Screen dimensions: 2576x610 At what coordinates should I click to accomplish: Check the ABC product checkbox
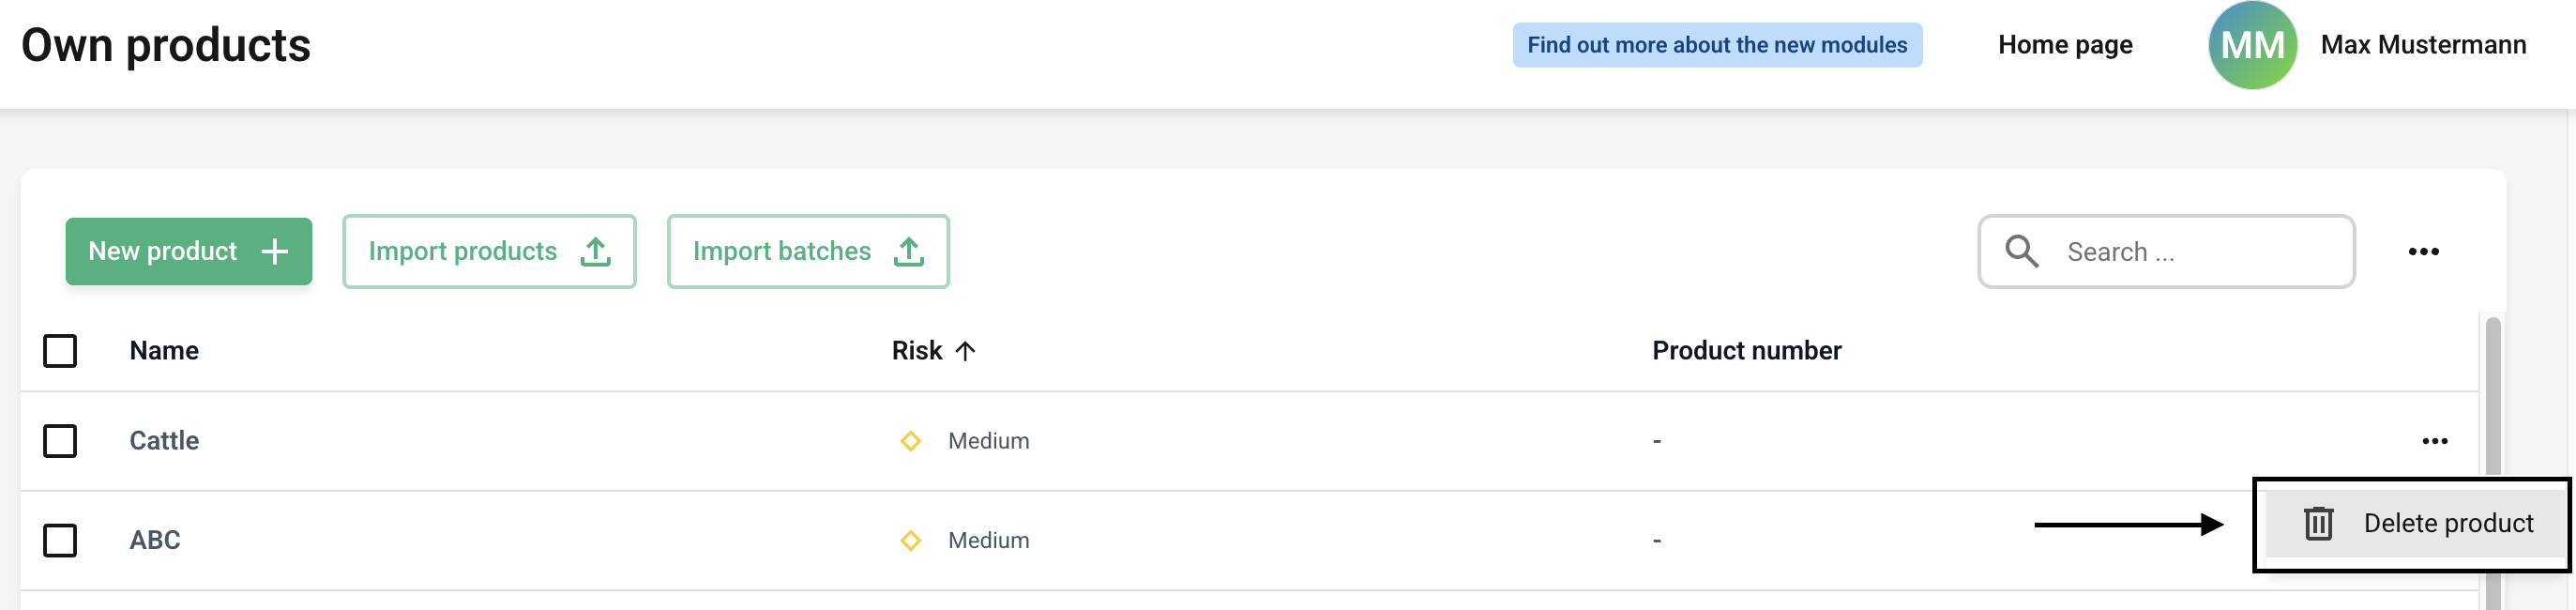[x=60, y=540]
